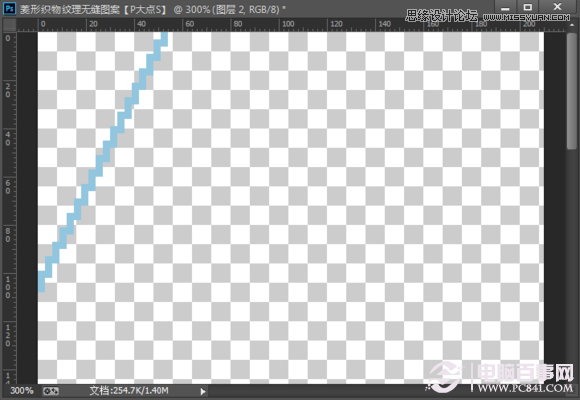
Task: Click the dark pasteboard left of canvas
Action: [27, 207]
